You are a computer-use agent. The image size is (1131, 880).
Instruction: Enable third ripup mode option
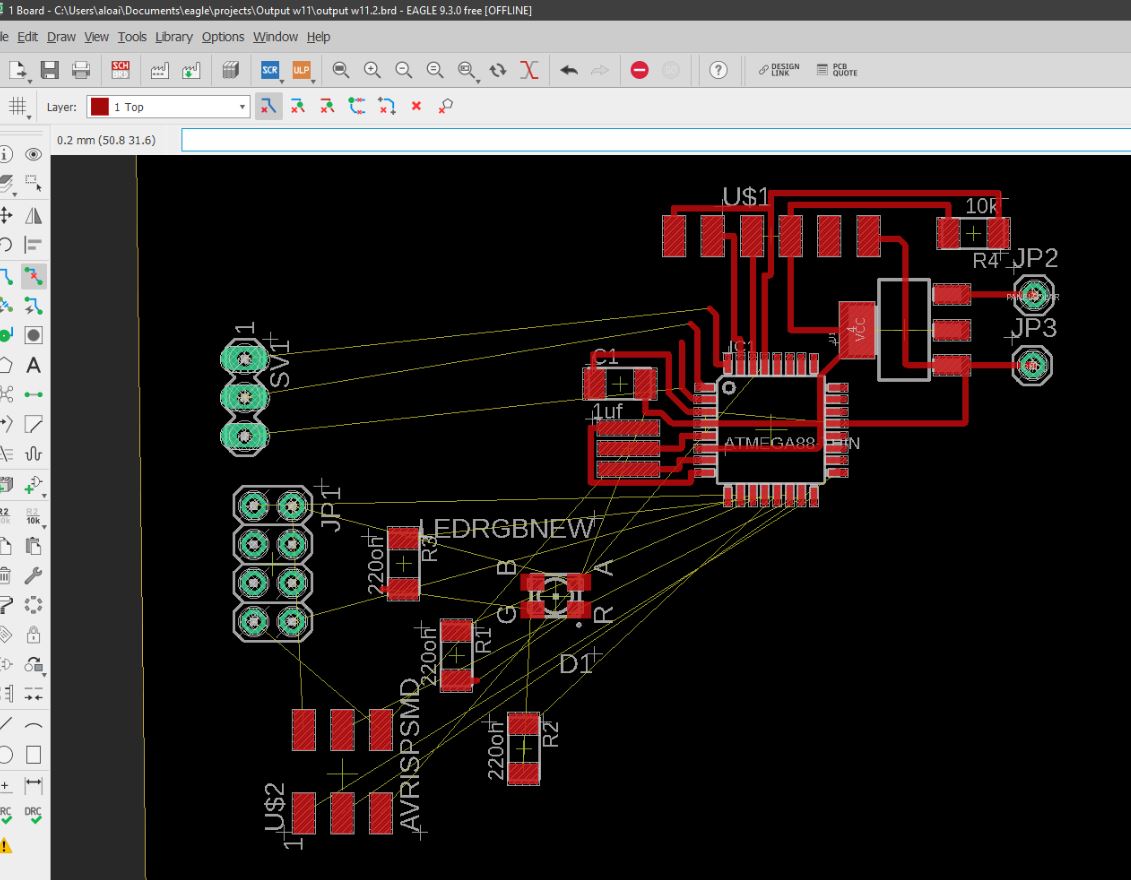coord(327,107)
